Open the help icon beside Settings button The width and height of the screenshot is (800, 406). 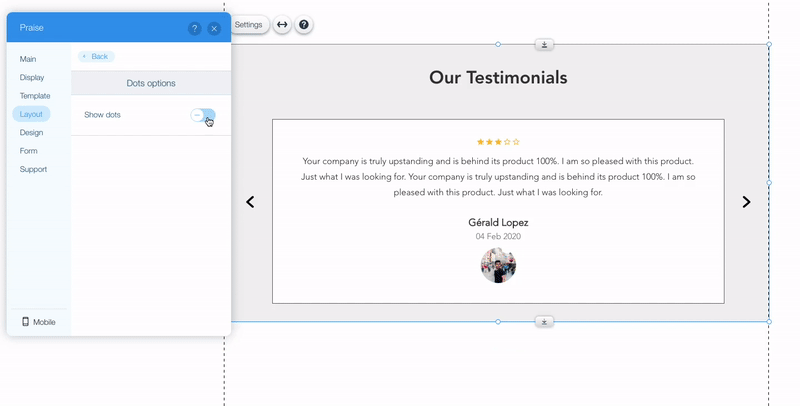coord(304,24)
